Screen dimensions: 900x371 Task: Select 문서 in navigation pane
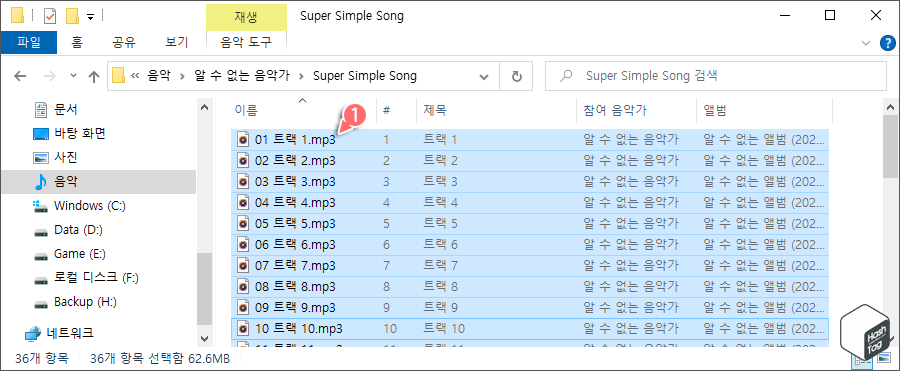[x=65, y=109]
